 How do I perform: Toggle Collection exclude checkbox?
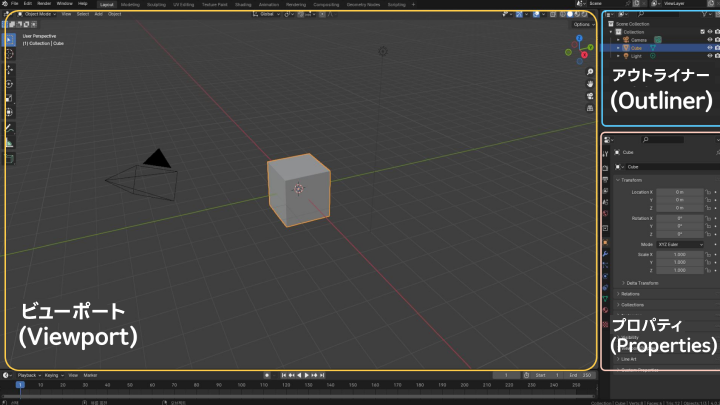(x=702, y=32)
